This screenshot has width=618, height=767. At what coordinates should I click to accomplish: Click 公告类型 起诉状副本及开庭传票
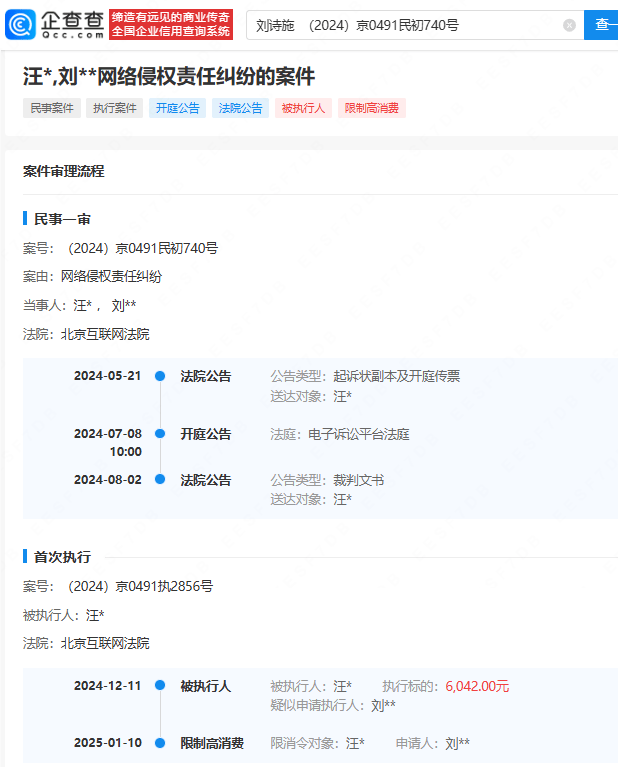[365, 376]
